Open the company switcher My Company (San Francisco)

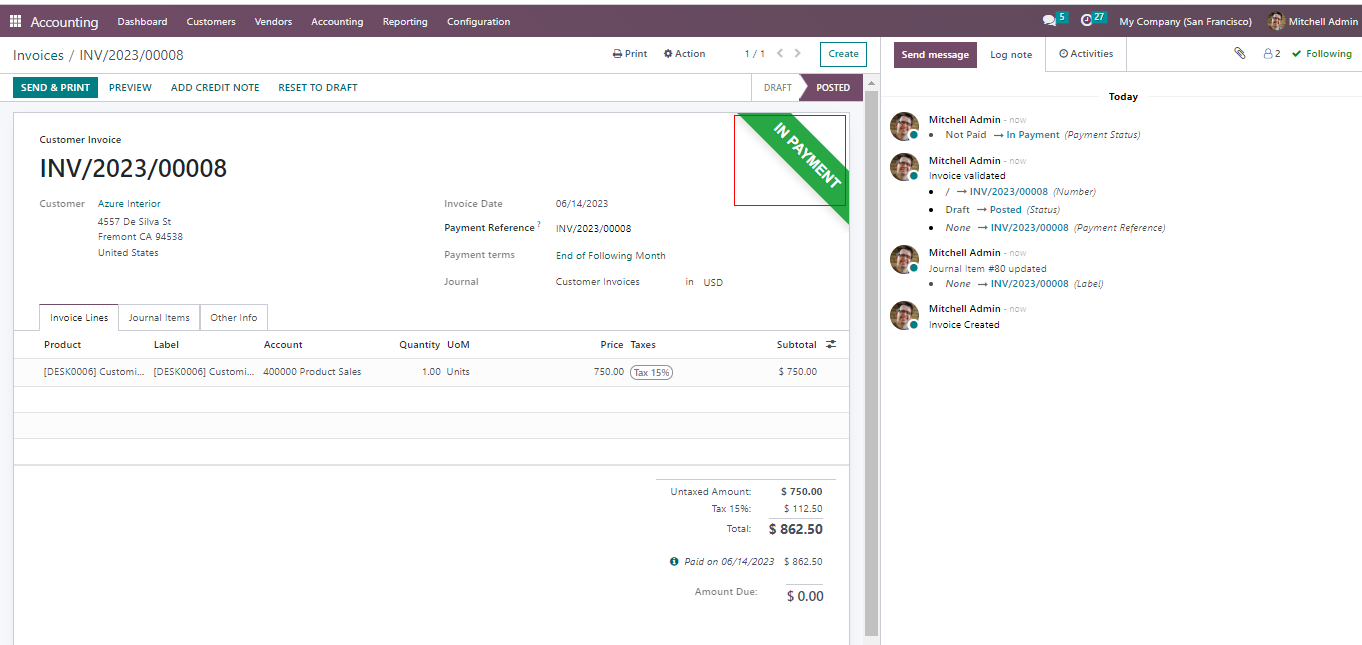tap(1185, 22)
